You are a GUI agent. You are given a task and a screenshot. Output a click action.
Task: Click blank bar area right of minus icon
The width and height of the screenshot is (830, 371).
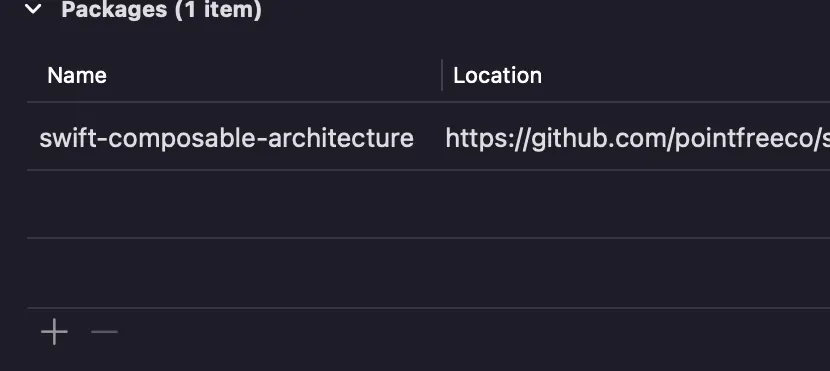click(476, 332)
